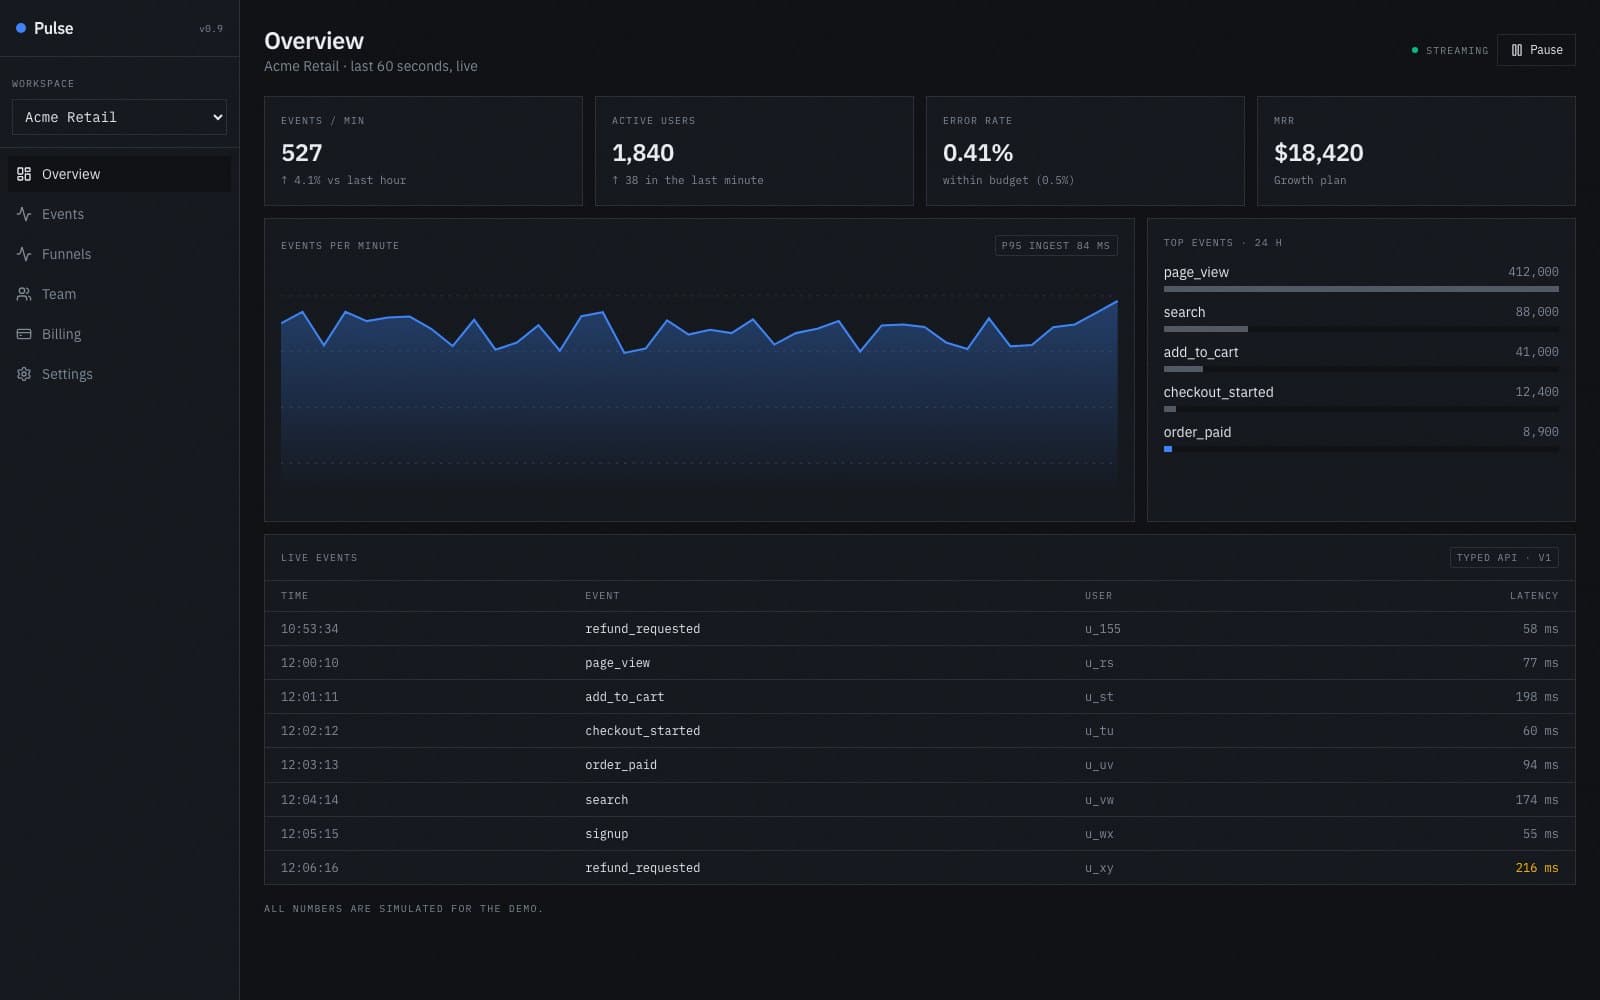Click the Overview grid icon in the sidebar

(24, 174)
